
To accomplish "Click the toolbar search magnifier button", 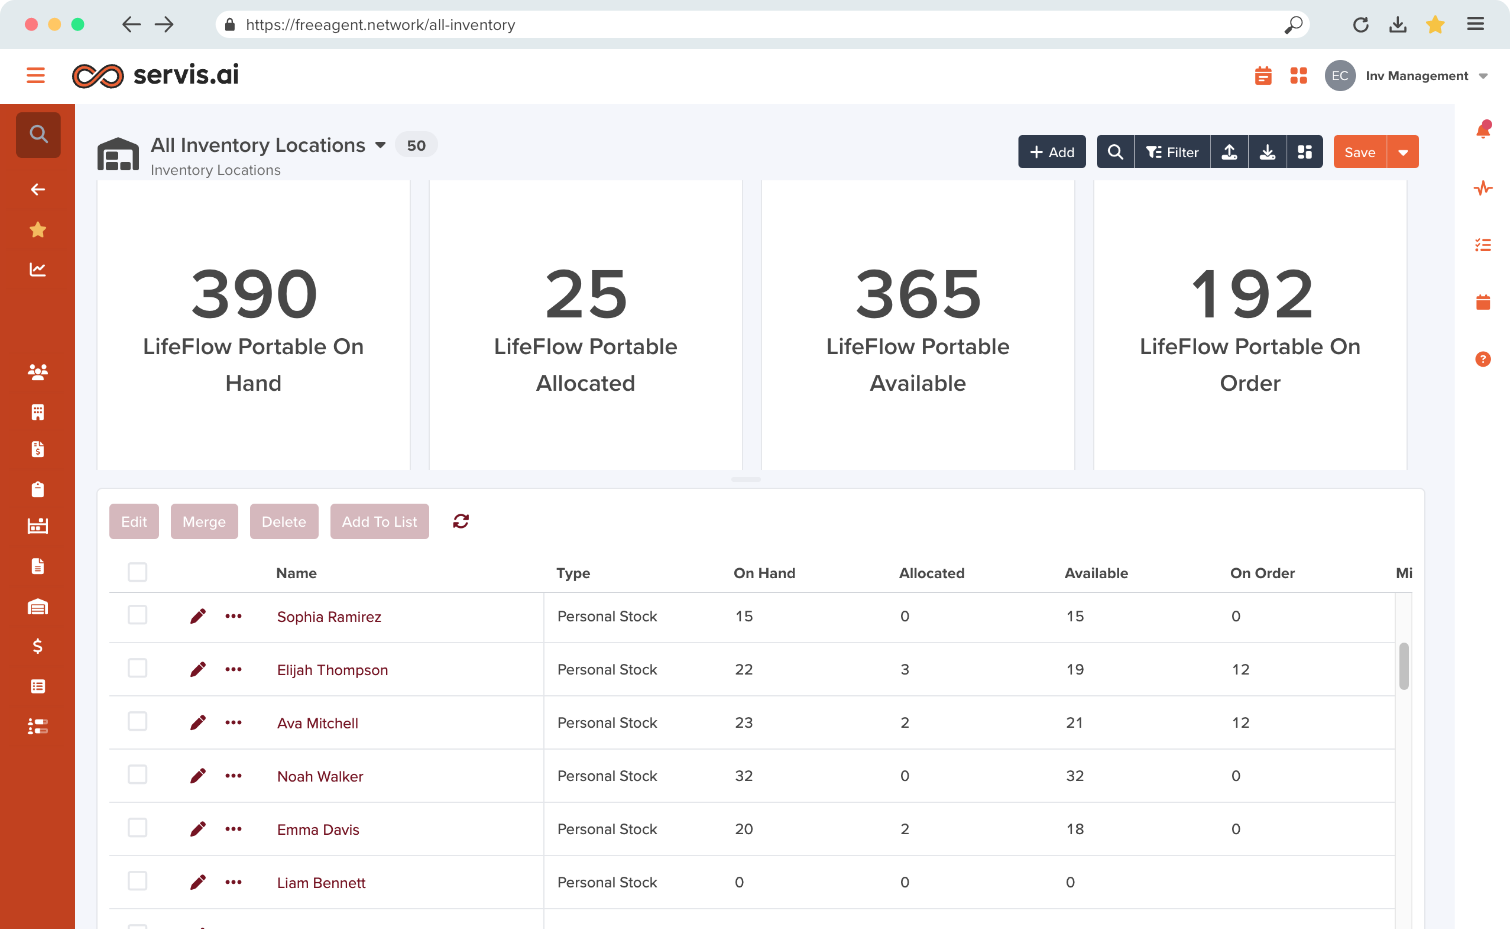I will 1116,152.
